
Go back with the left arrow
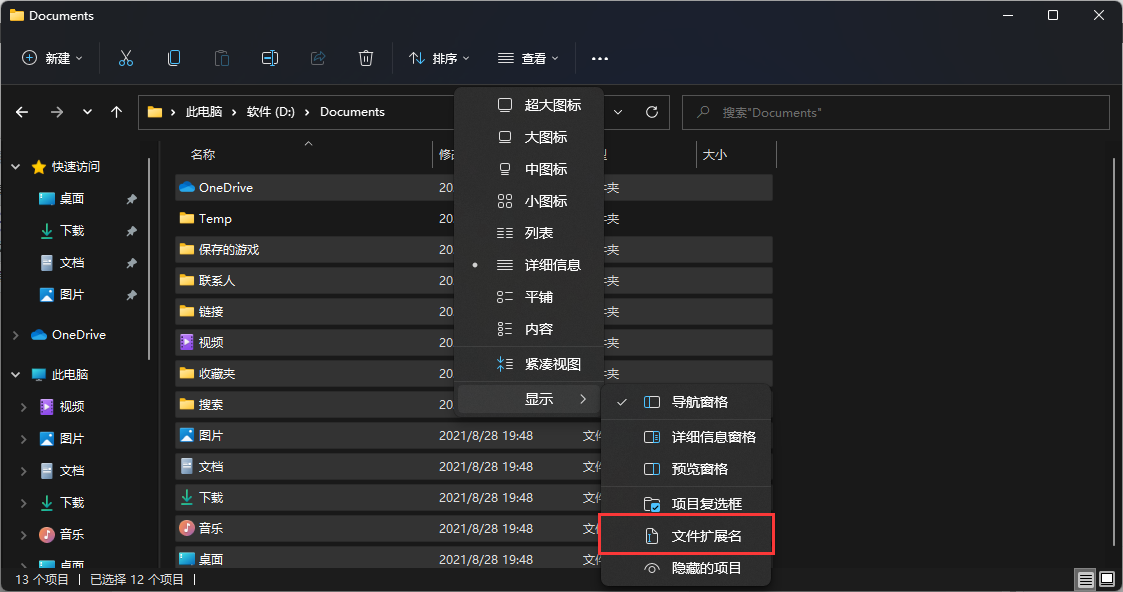click(x=22, y=112)
